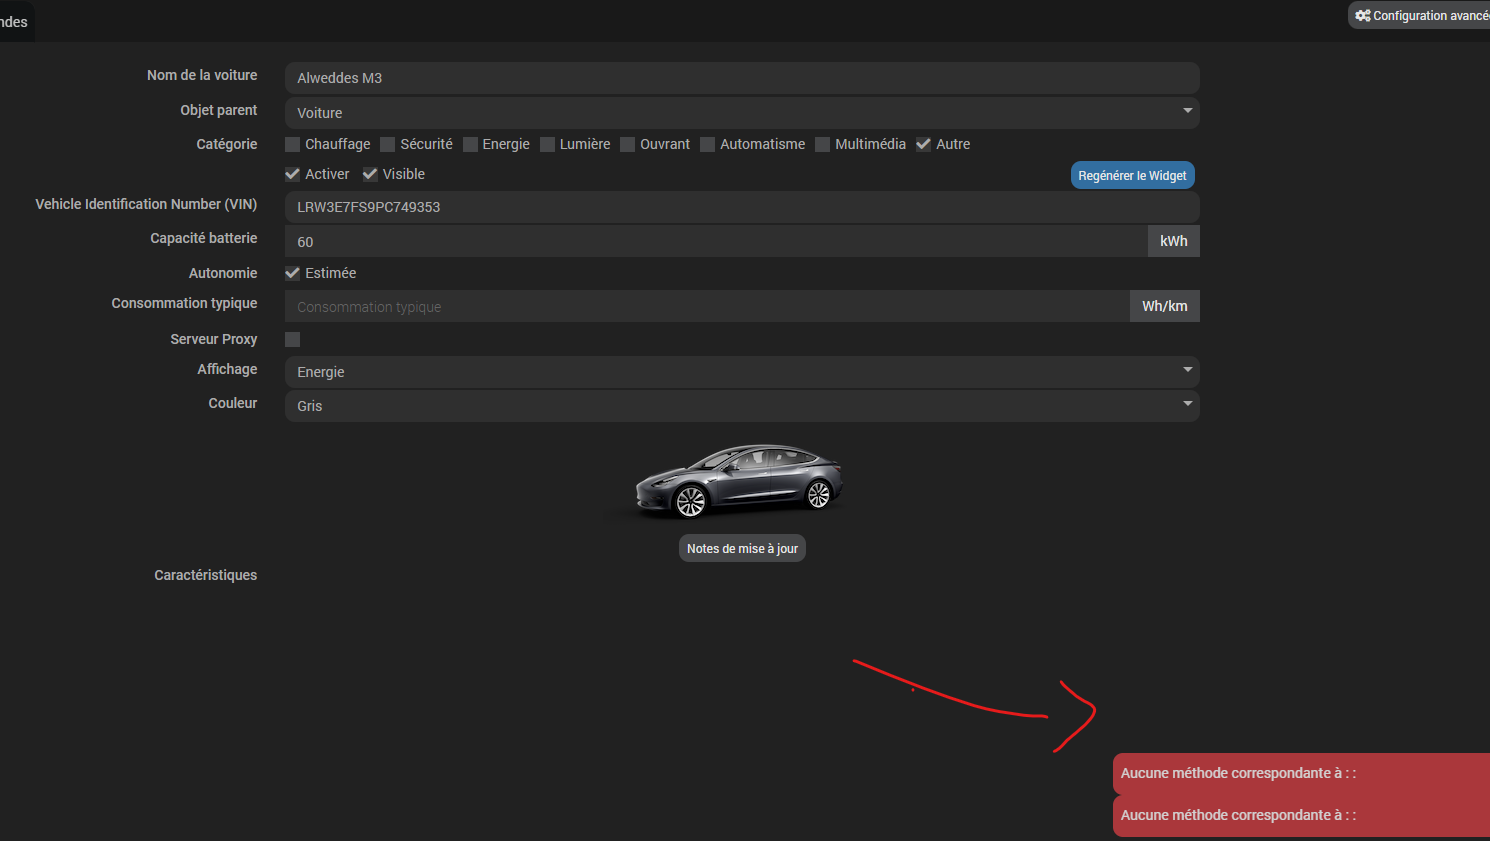Viewport: 1490px width, 841px height.
Task: Toggle the Automatisme category checkbox
Action: click(708, 145)
